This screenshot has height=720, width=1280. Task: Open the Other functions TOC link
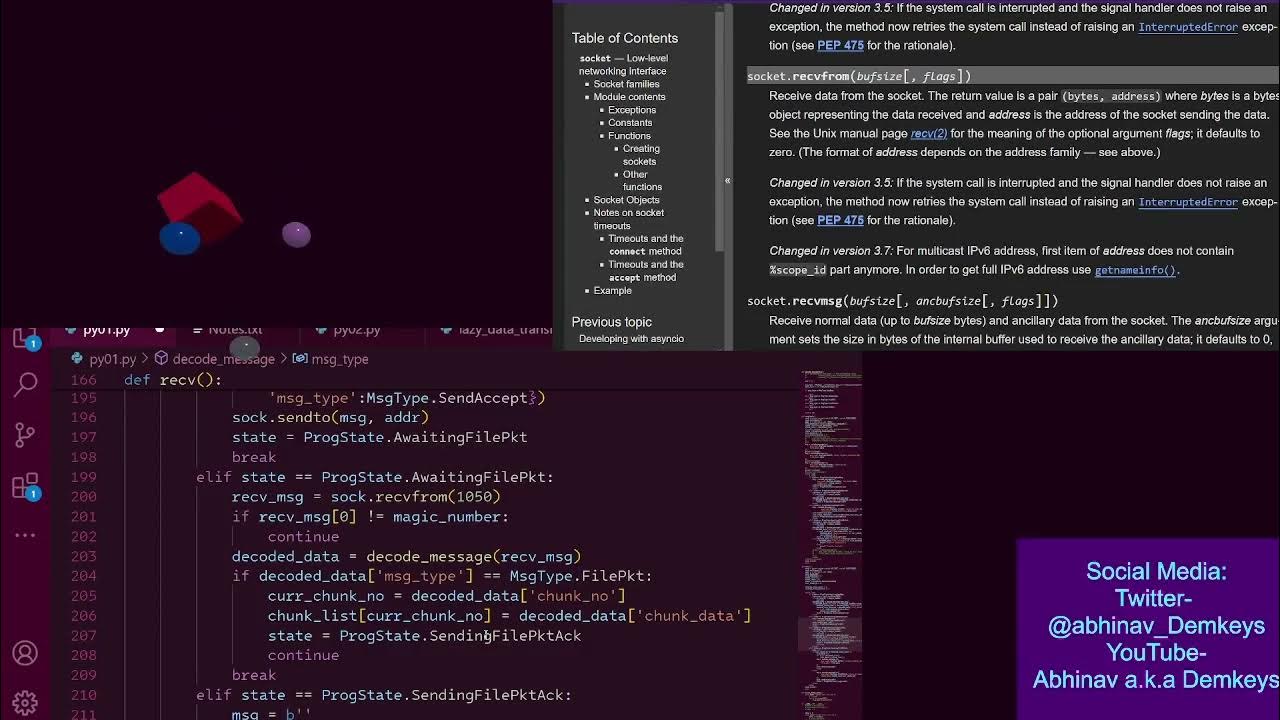[x=642, y=181]
